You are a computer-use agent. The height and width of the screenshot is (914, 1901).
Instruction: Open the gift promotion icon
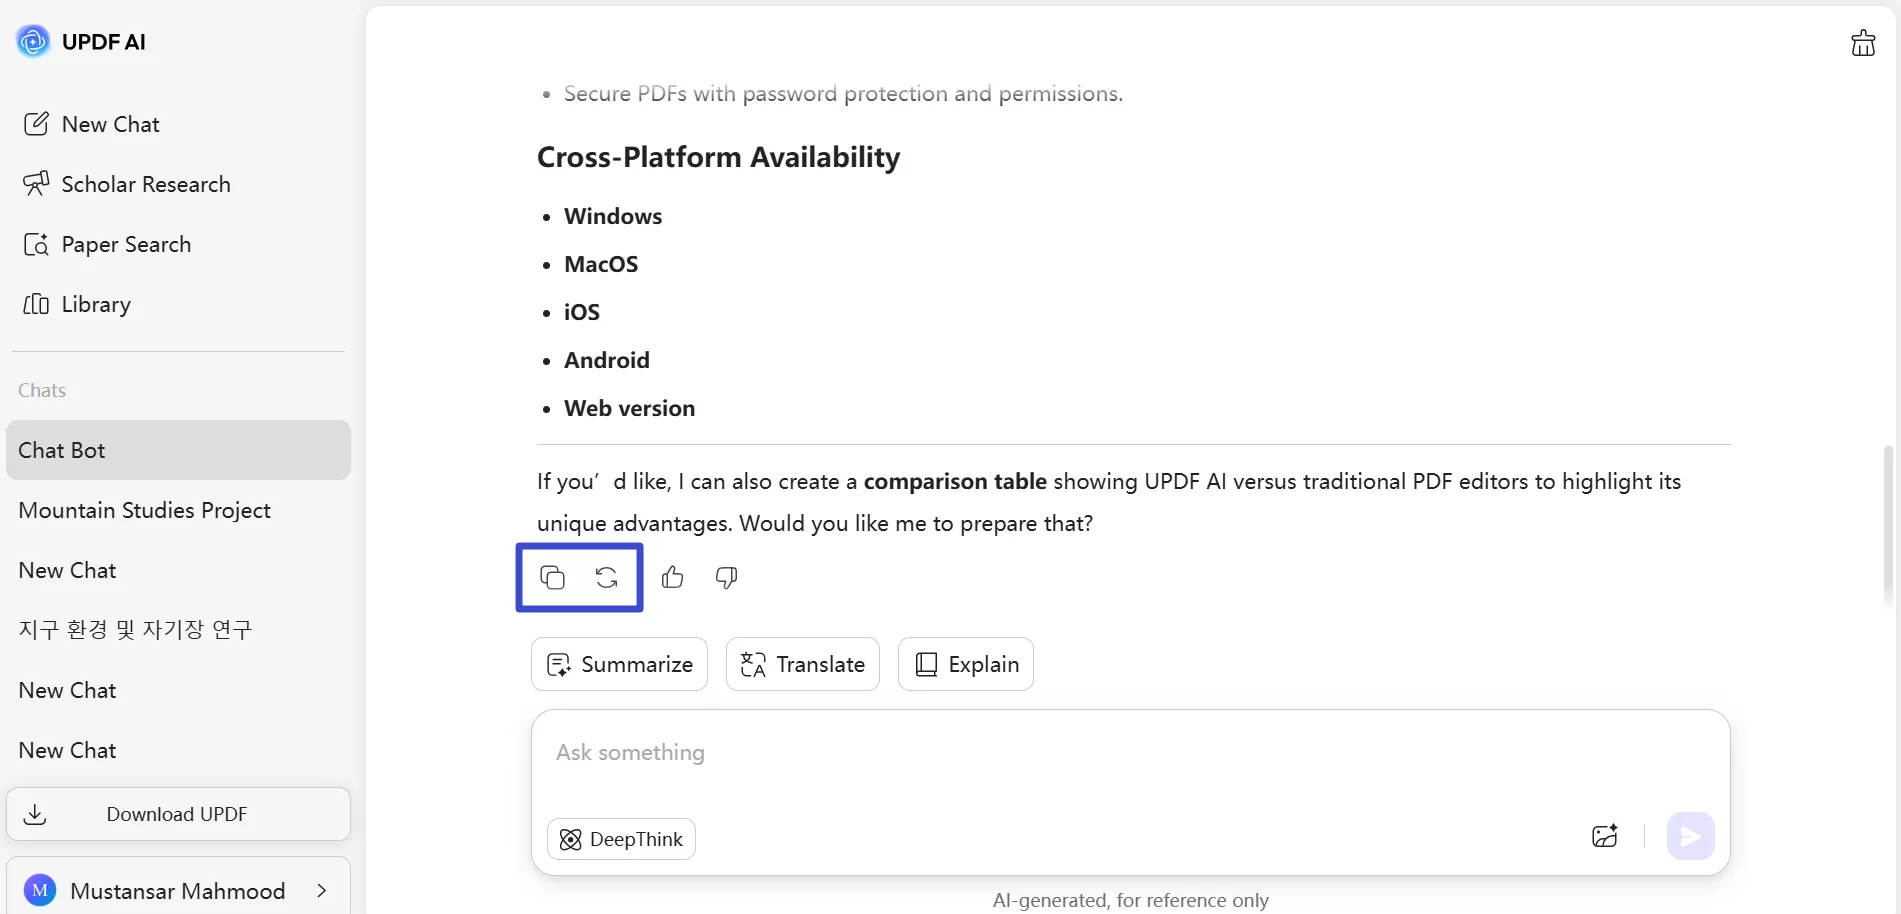click(x=1862, y=42)
